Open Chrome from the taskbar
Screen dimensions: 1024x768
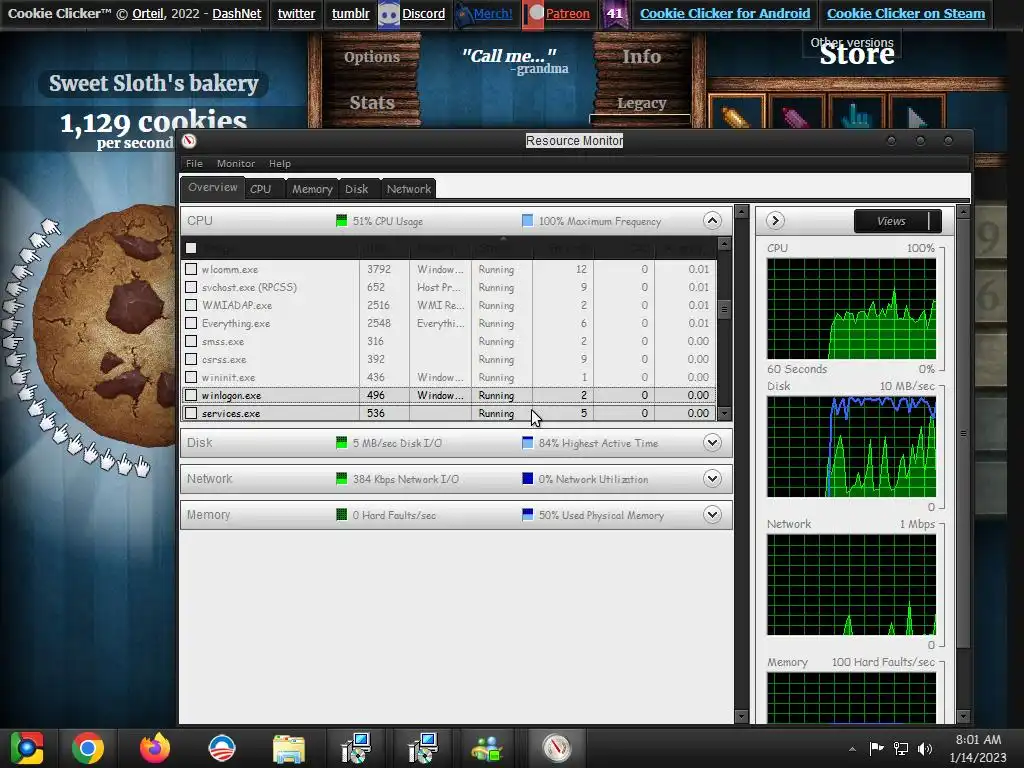click(88, 748)
